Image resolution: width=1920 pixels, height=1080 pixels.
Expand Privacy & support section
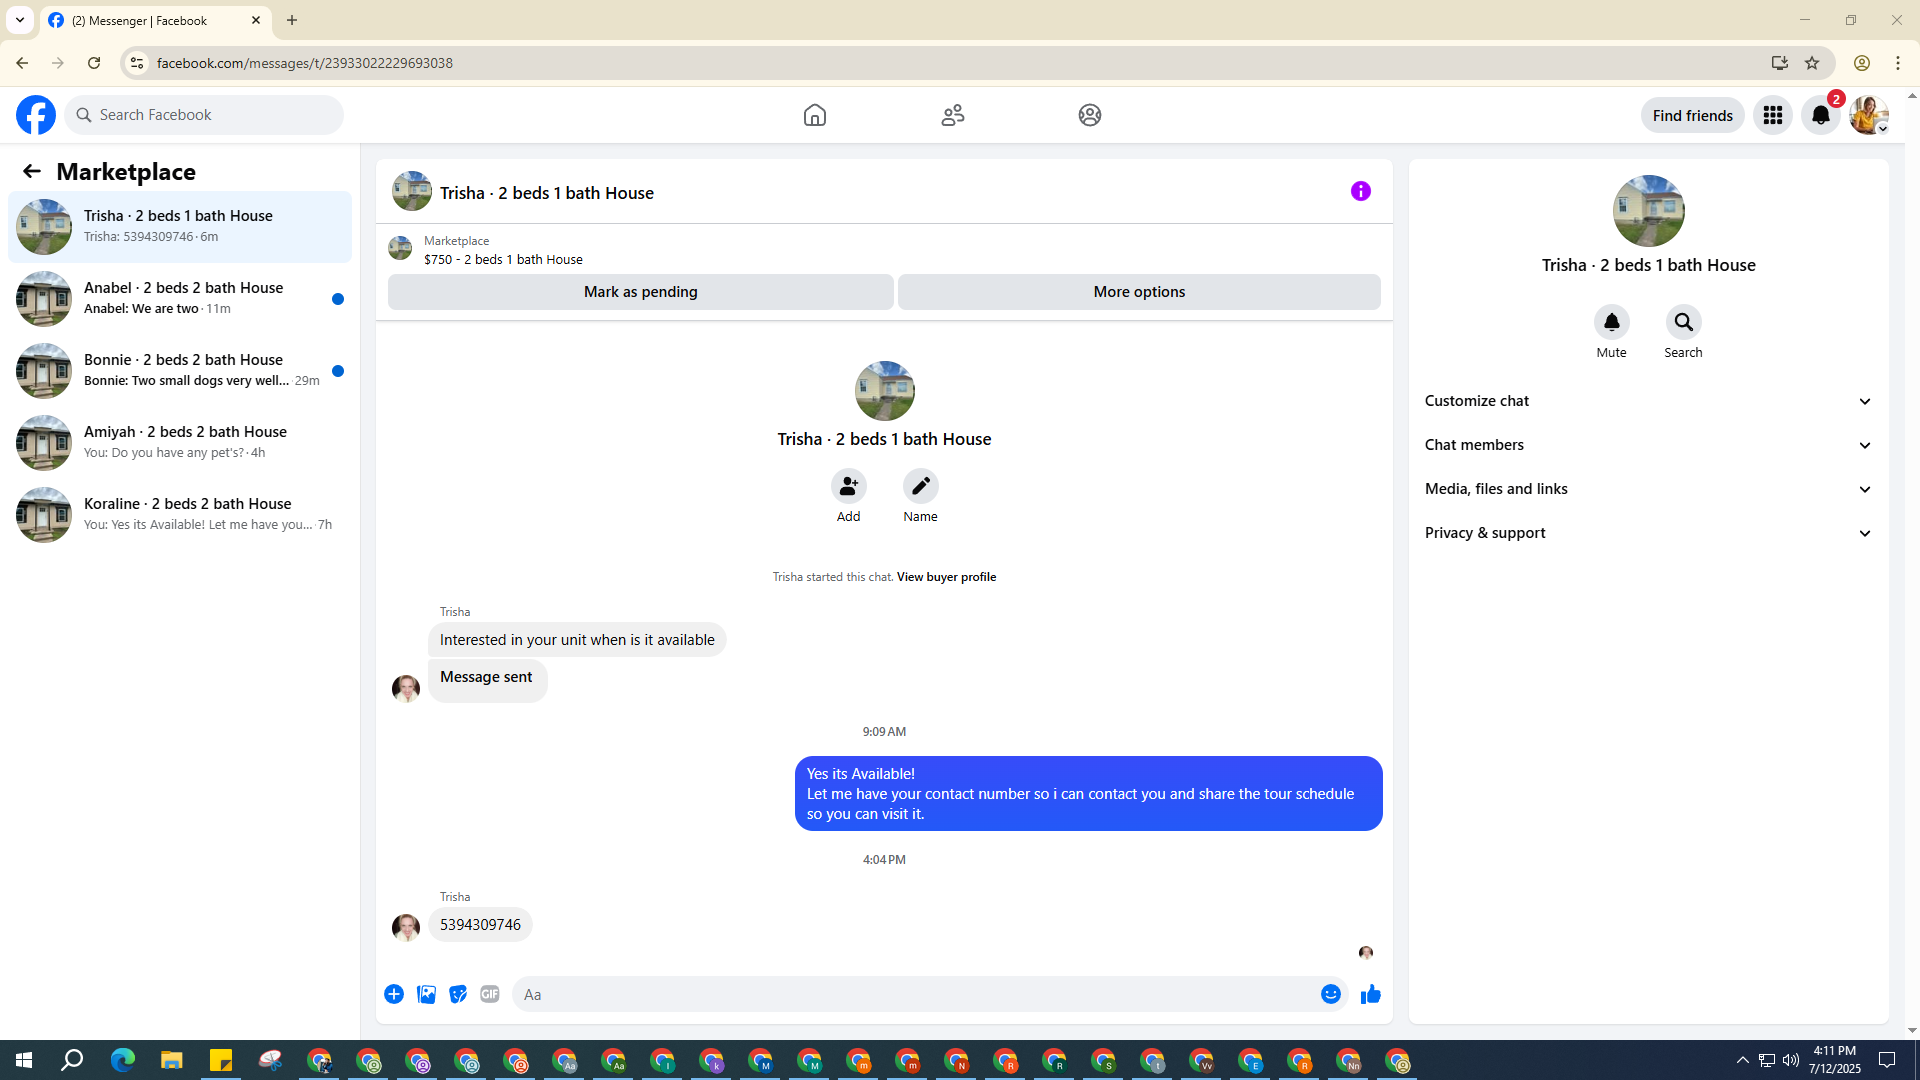1648,533
